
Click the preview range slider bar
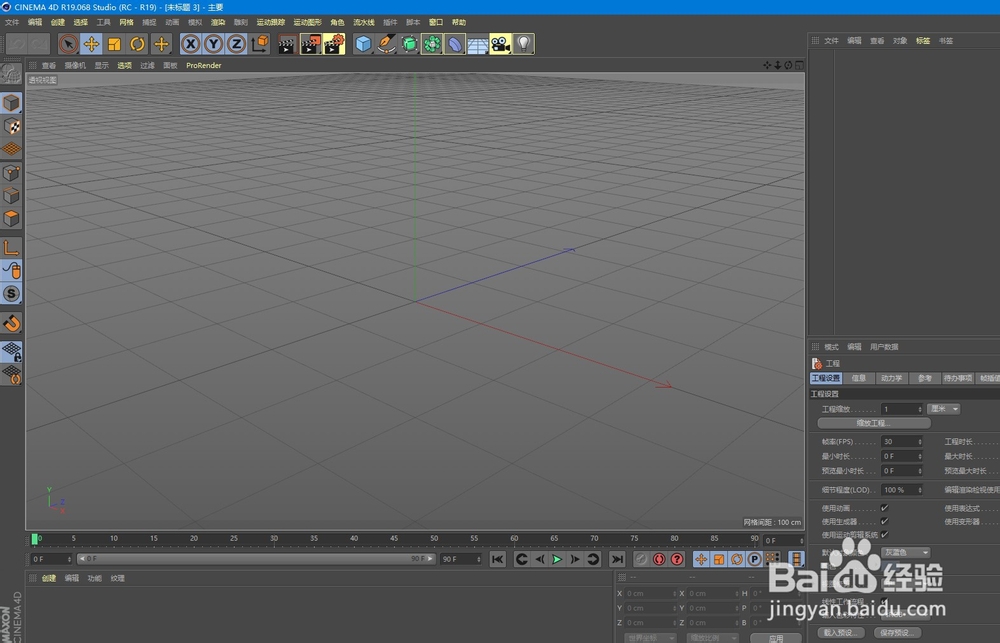click(x=256, y=559)
